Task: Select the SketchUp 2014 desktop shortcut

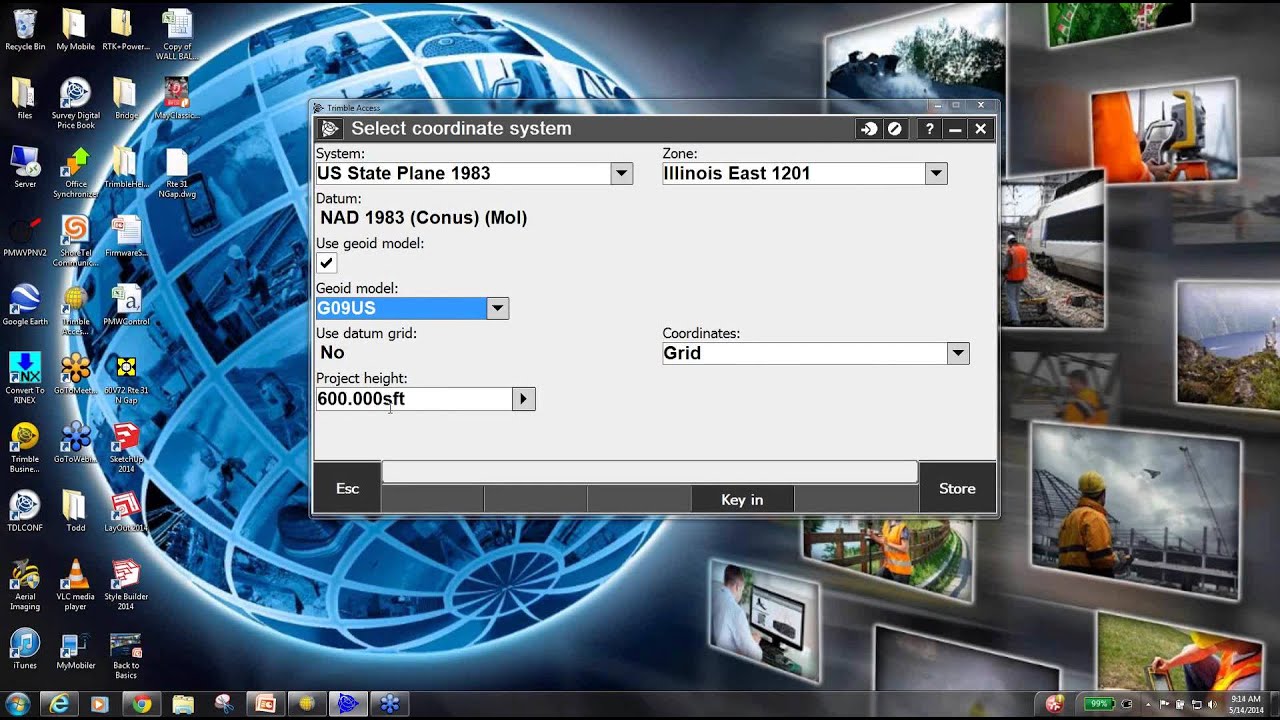Action: 125,448
